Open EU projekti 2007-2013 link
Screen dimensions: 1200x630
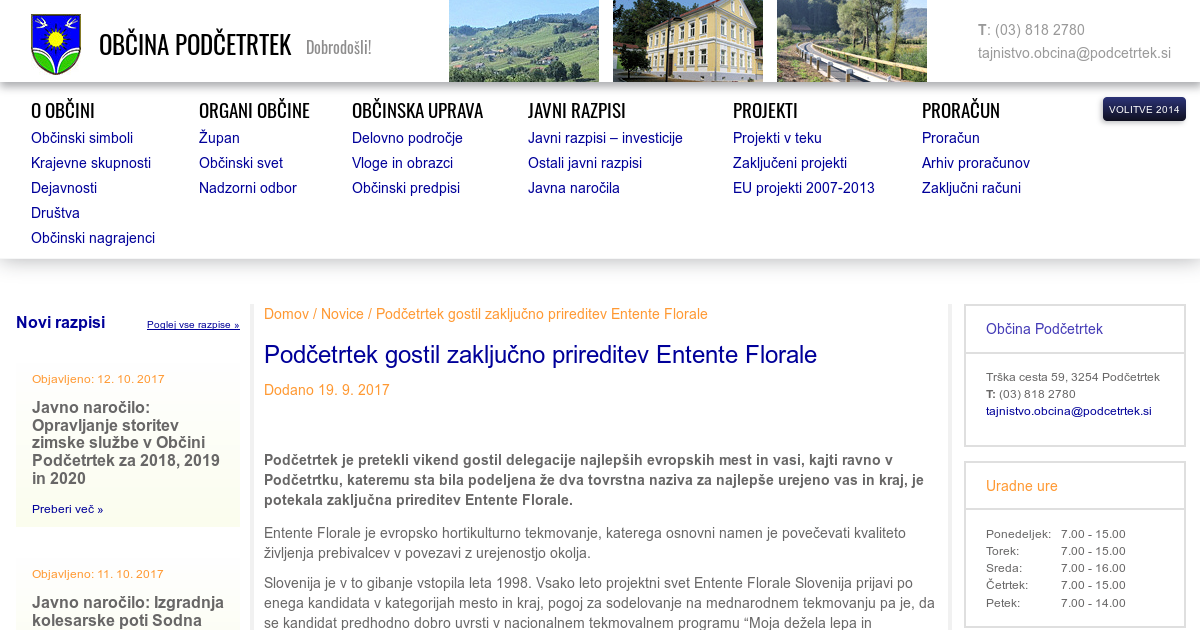pyautogui.click(x=803, y=188)
